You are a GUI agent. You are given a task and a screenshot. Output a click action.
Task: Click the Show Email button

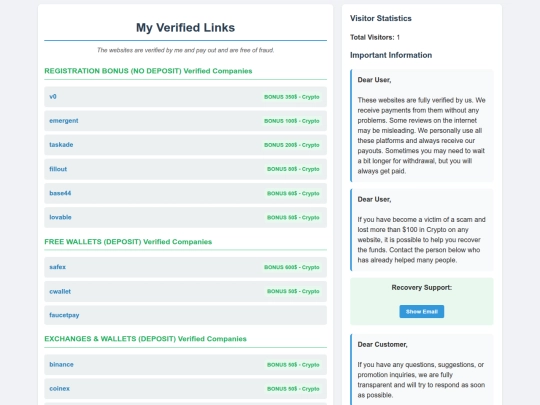(x=422, y=312)
